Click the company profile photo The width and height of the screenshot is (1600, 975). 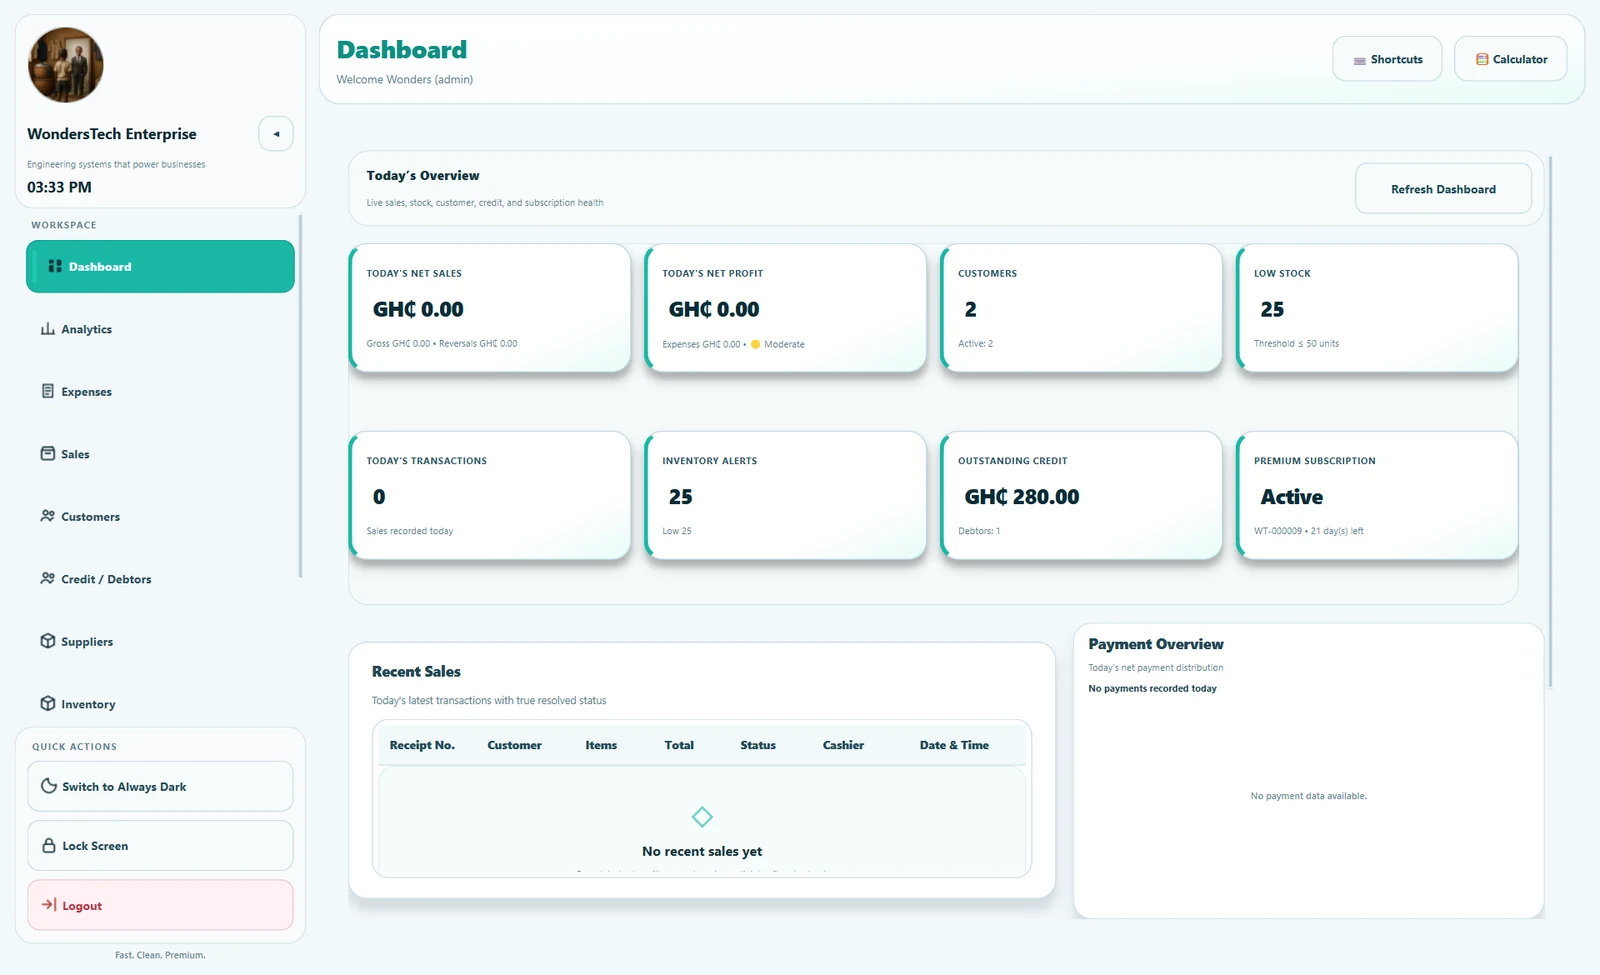click(66, 65)
